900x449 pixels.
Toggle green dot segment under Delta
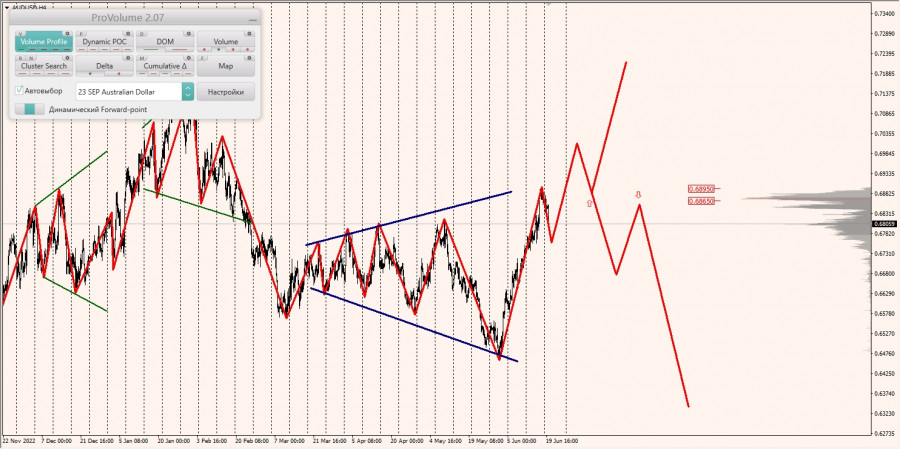pos(90,73)
